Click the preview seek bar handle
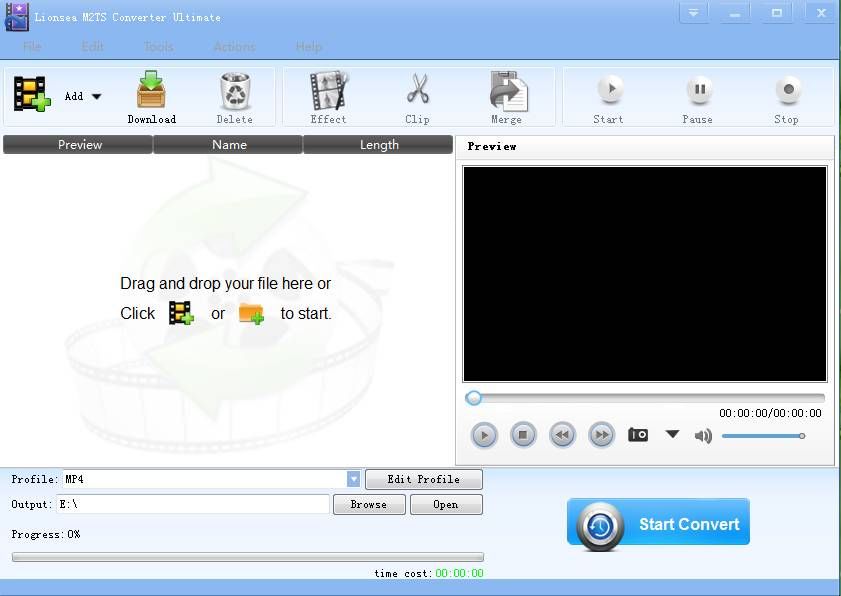Viewport: 841px width, 596px height. pyautogui.click(x=473, y=398)
